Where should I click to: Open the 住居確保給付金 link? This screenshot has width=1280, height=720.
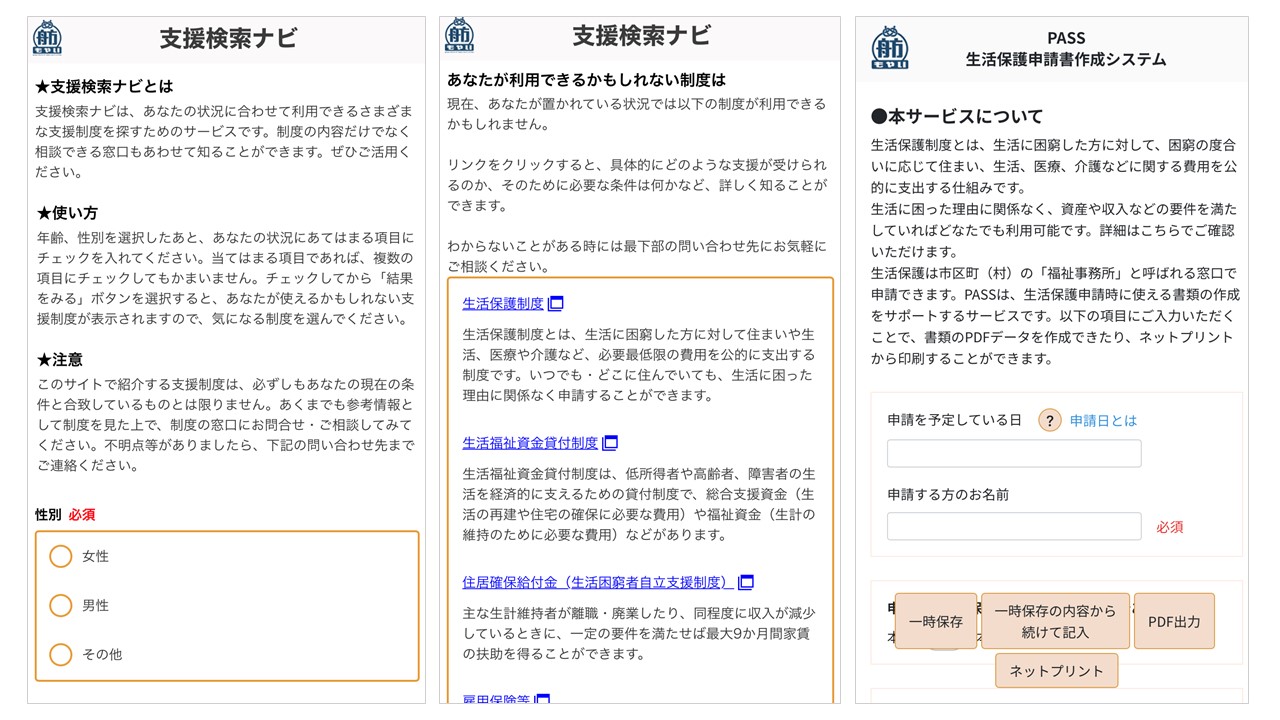[x=598, y=582]
